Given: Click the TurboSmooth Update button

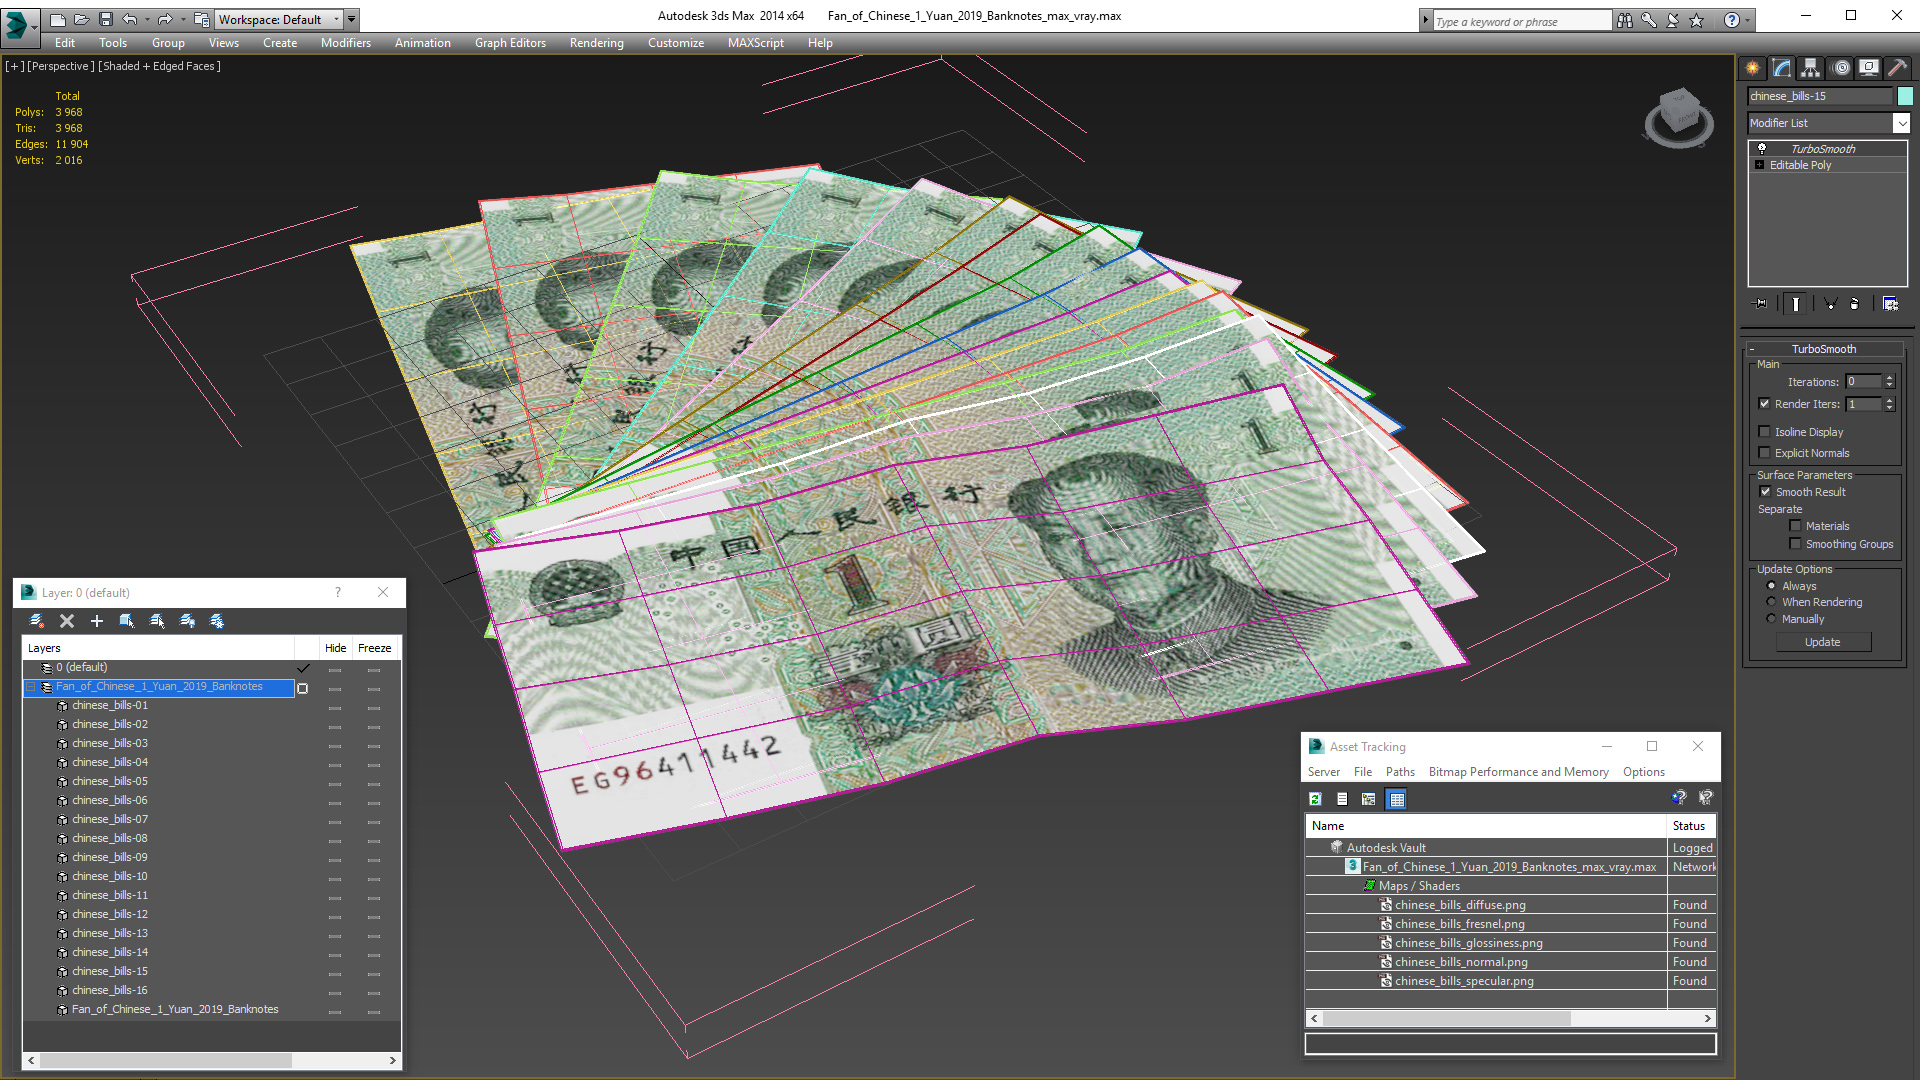Looking at the screenshot, I should 1822,642.
